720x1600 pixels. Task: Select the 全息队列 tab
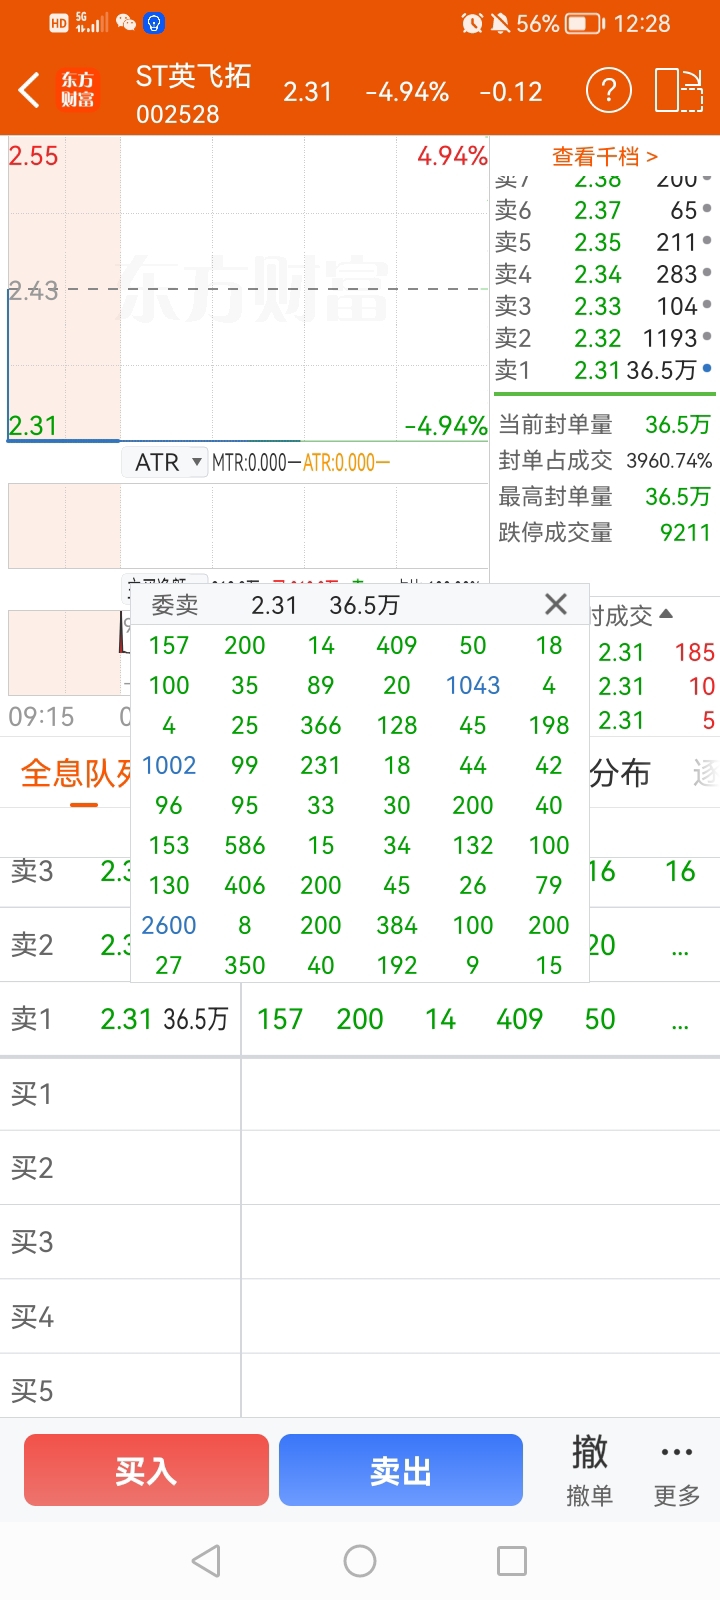point(76,773)
